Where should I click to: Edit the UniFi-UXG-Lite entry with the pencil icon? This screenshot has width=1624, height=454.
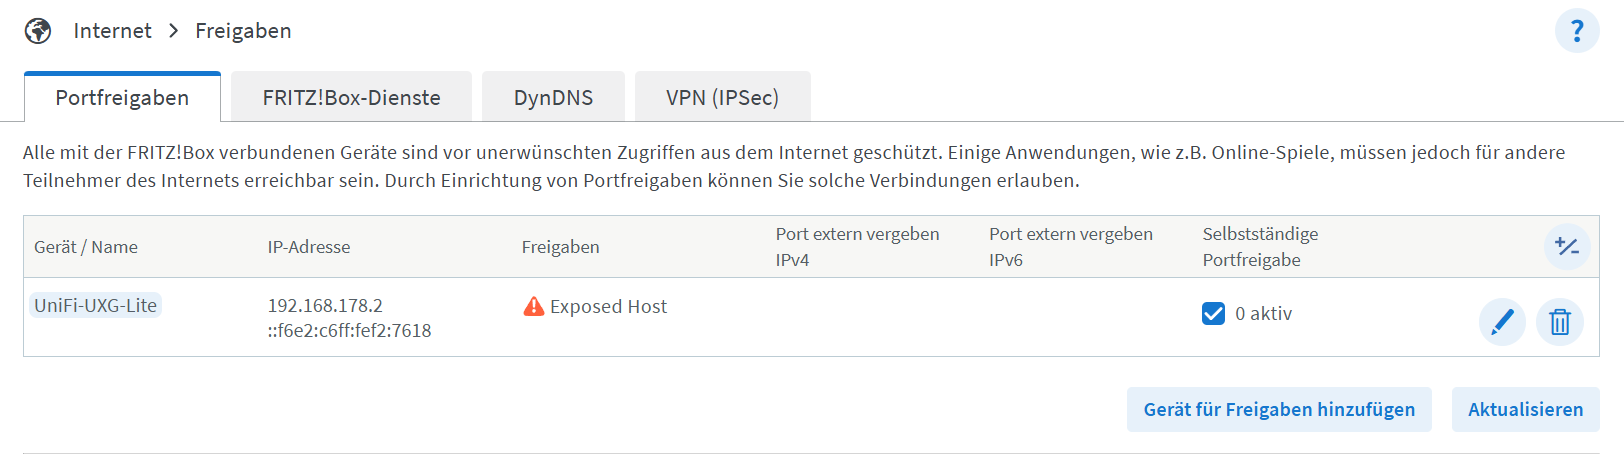(1502, 322)
